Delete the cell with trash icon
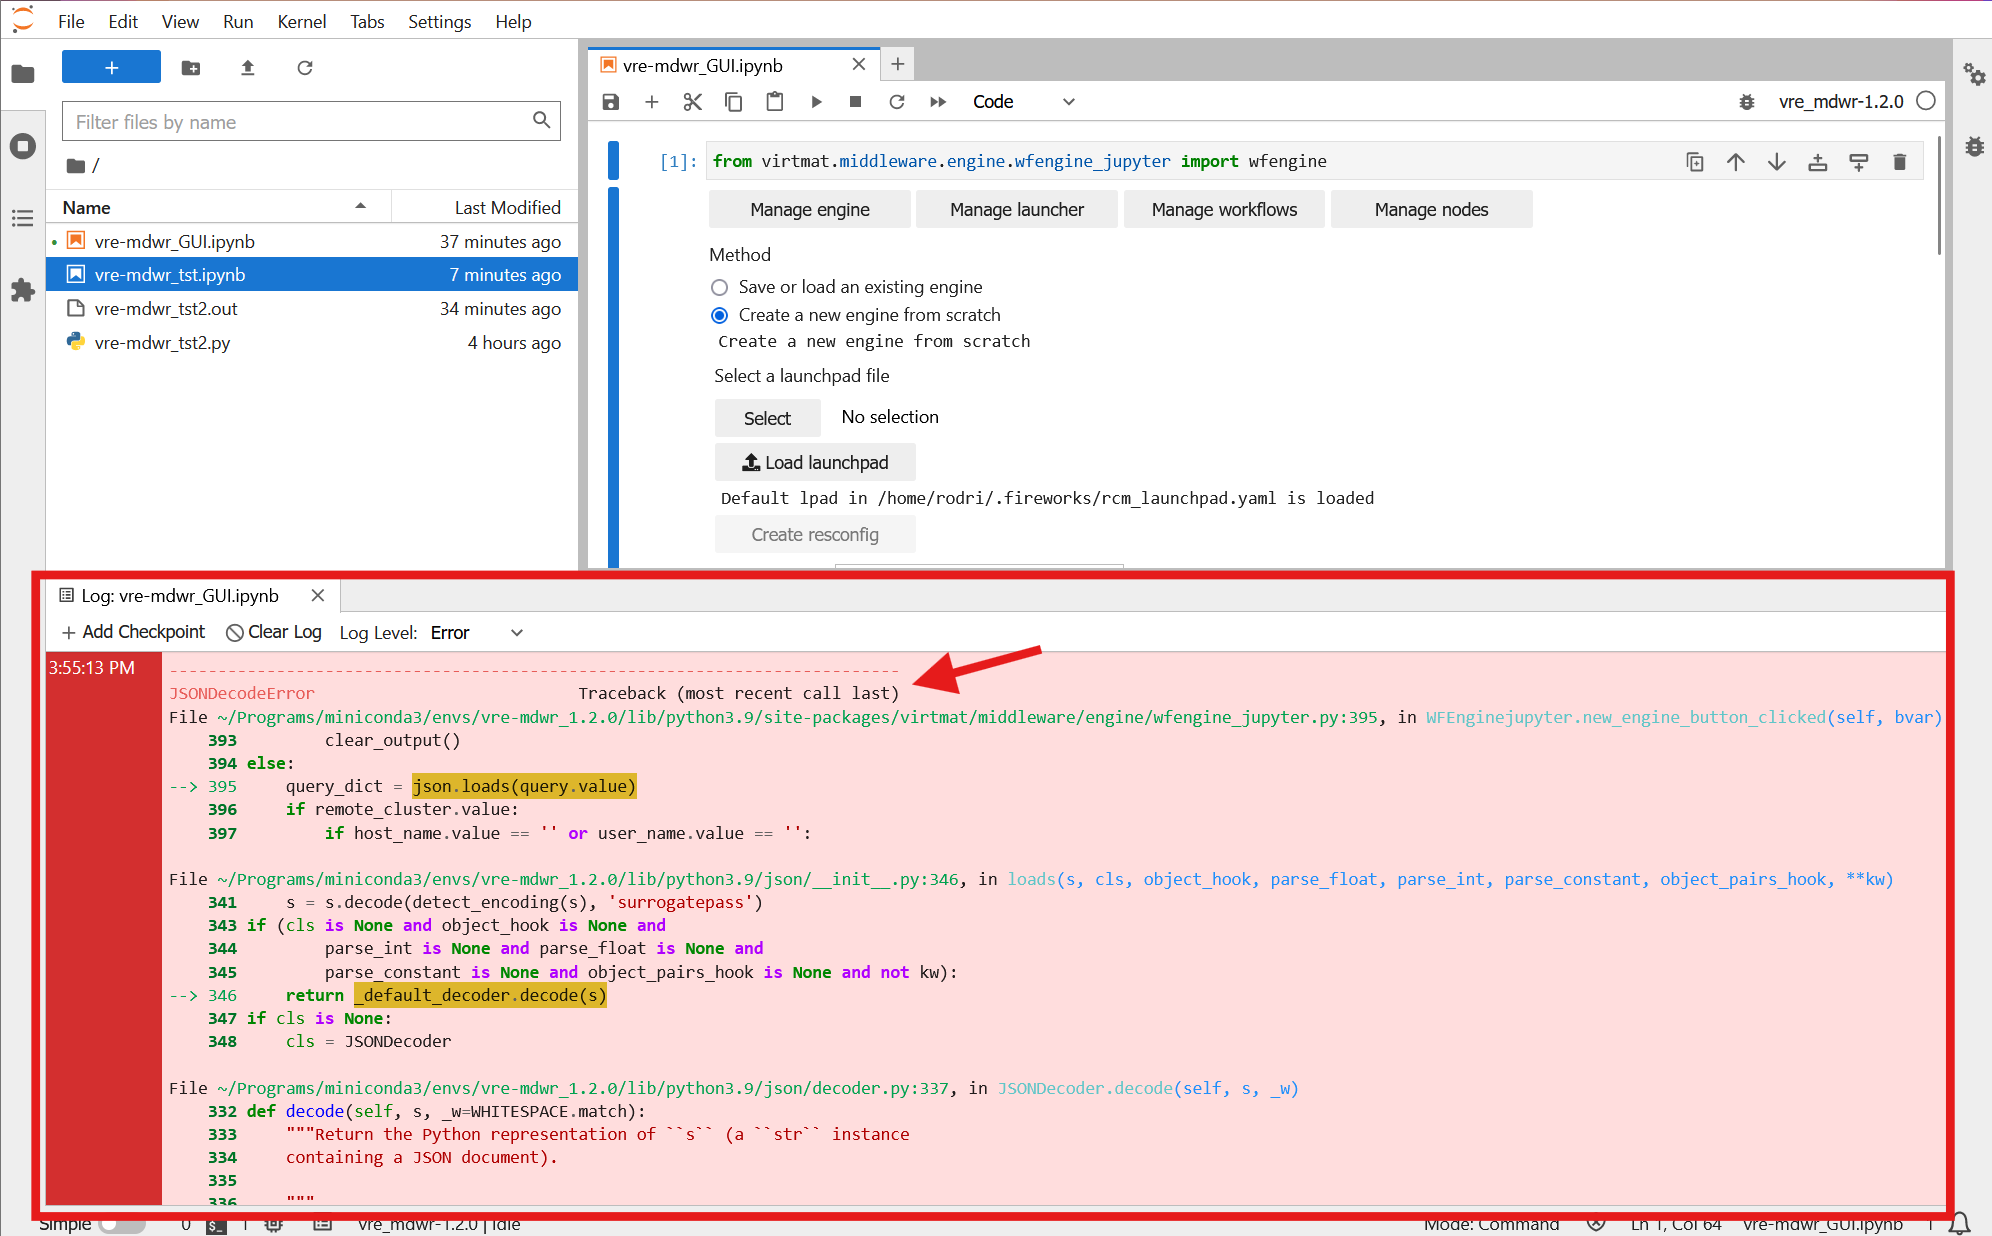 point(1900,162)
